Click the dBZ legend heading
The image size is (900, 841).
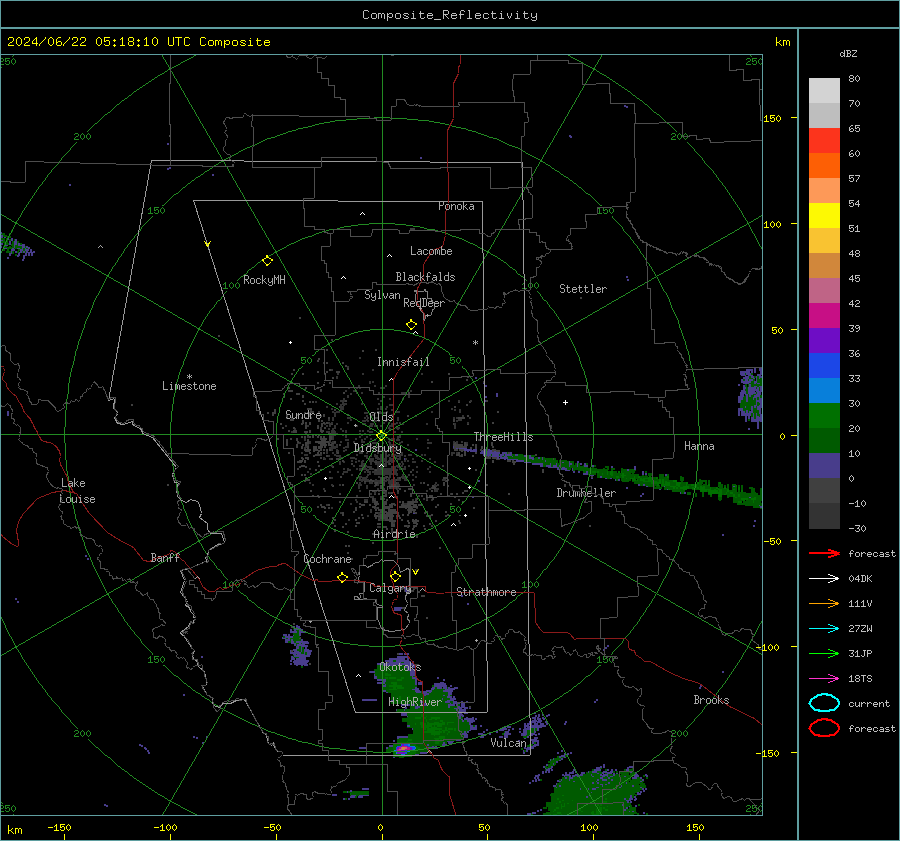coord(848,53)
